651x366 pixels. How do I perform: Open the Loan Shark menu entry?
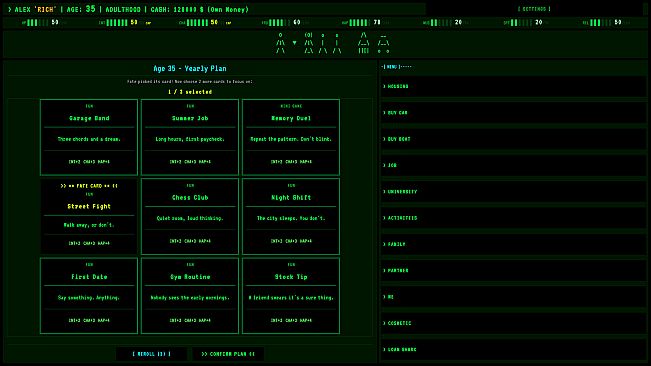click(x=514, y=349)
